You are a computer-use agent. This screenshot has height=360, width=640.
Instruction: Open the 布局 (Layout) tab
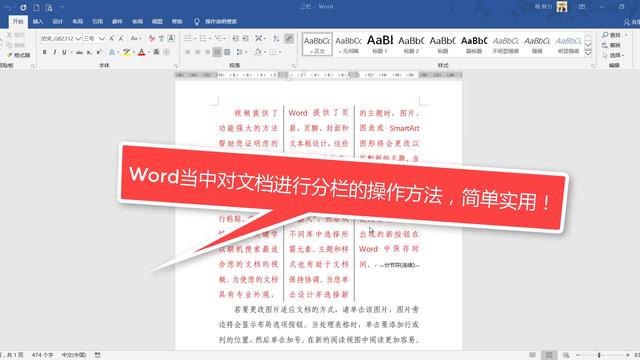click(78, 21)
